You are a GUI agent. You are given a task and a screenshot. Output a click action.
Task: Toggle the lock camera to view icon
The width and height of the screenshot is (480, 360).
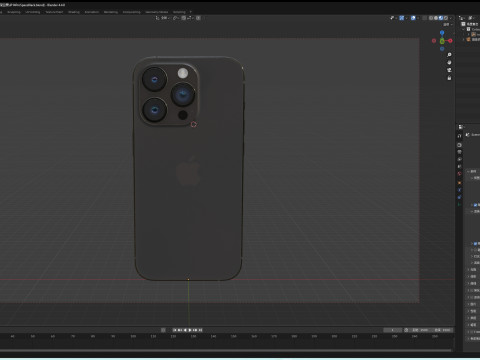tap(449, 78)
